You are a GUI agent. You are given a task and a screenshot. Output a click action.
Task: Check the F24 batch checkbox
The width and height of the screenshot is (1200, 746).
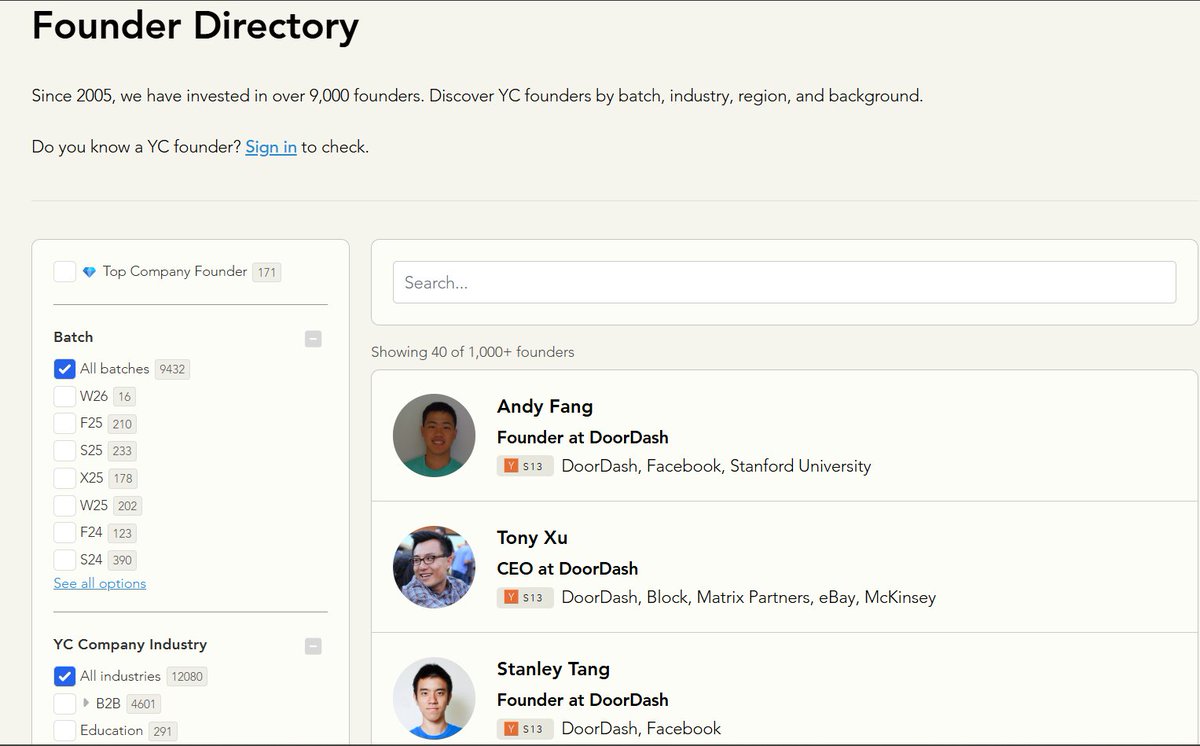click(x=65, y=533)
